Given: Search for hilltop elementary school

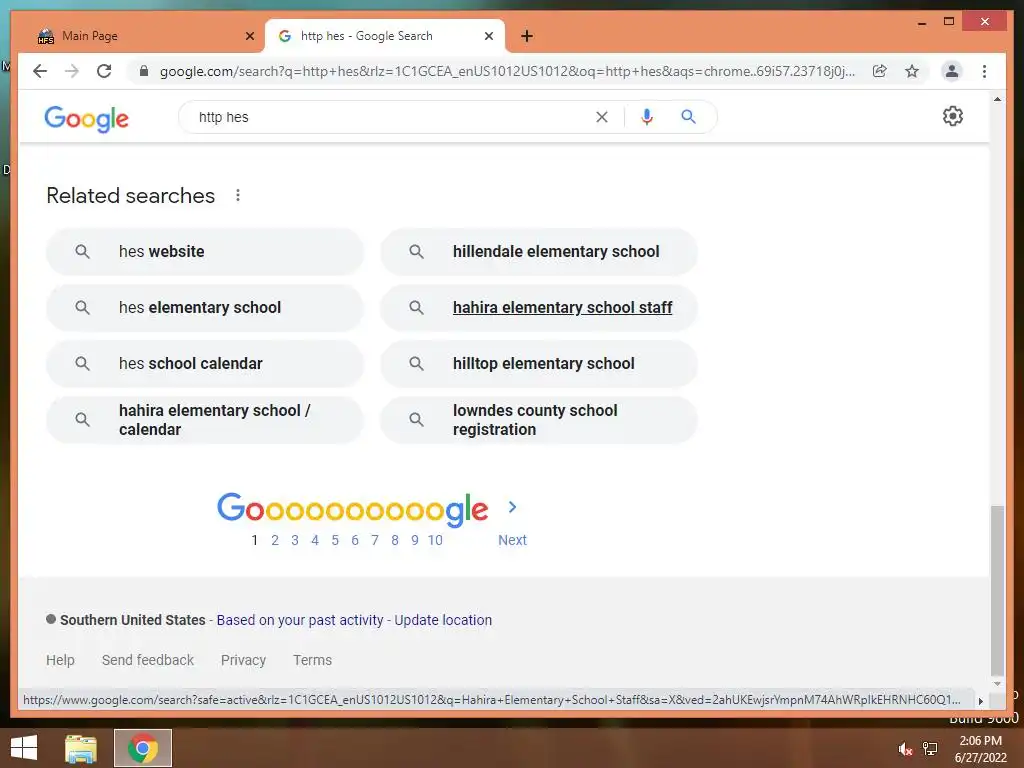Looking at the screenshot, I should 539,364.
